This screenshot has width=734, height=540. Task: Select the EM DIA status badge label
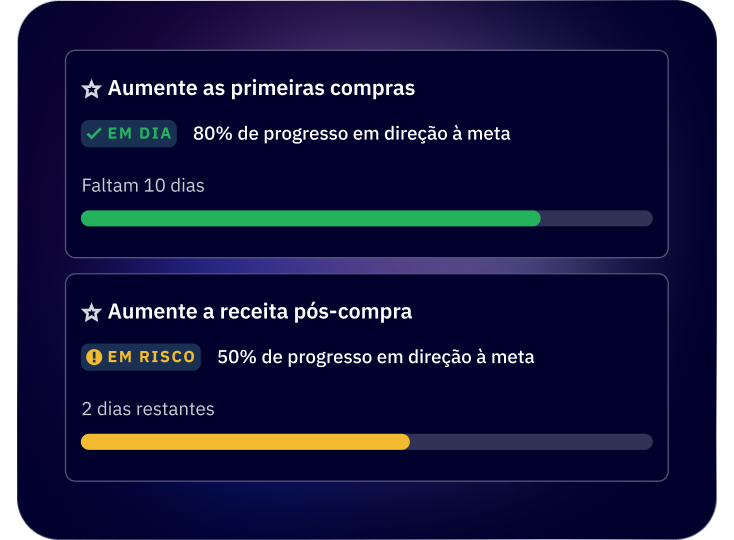[140, 133]
